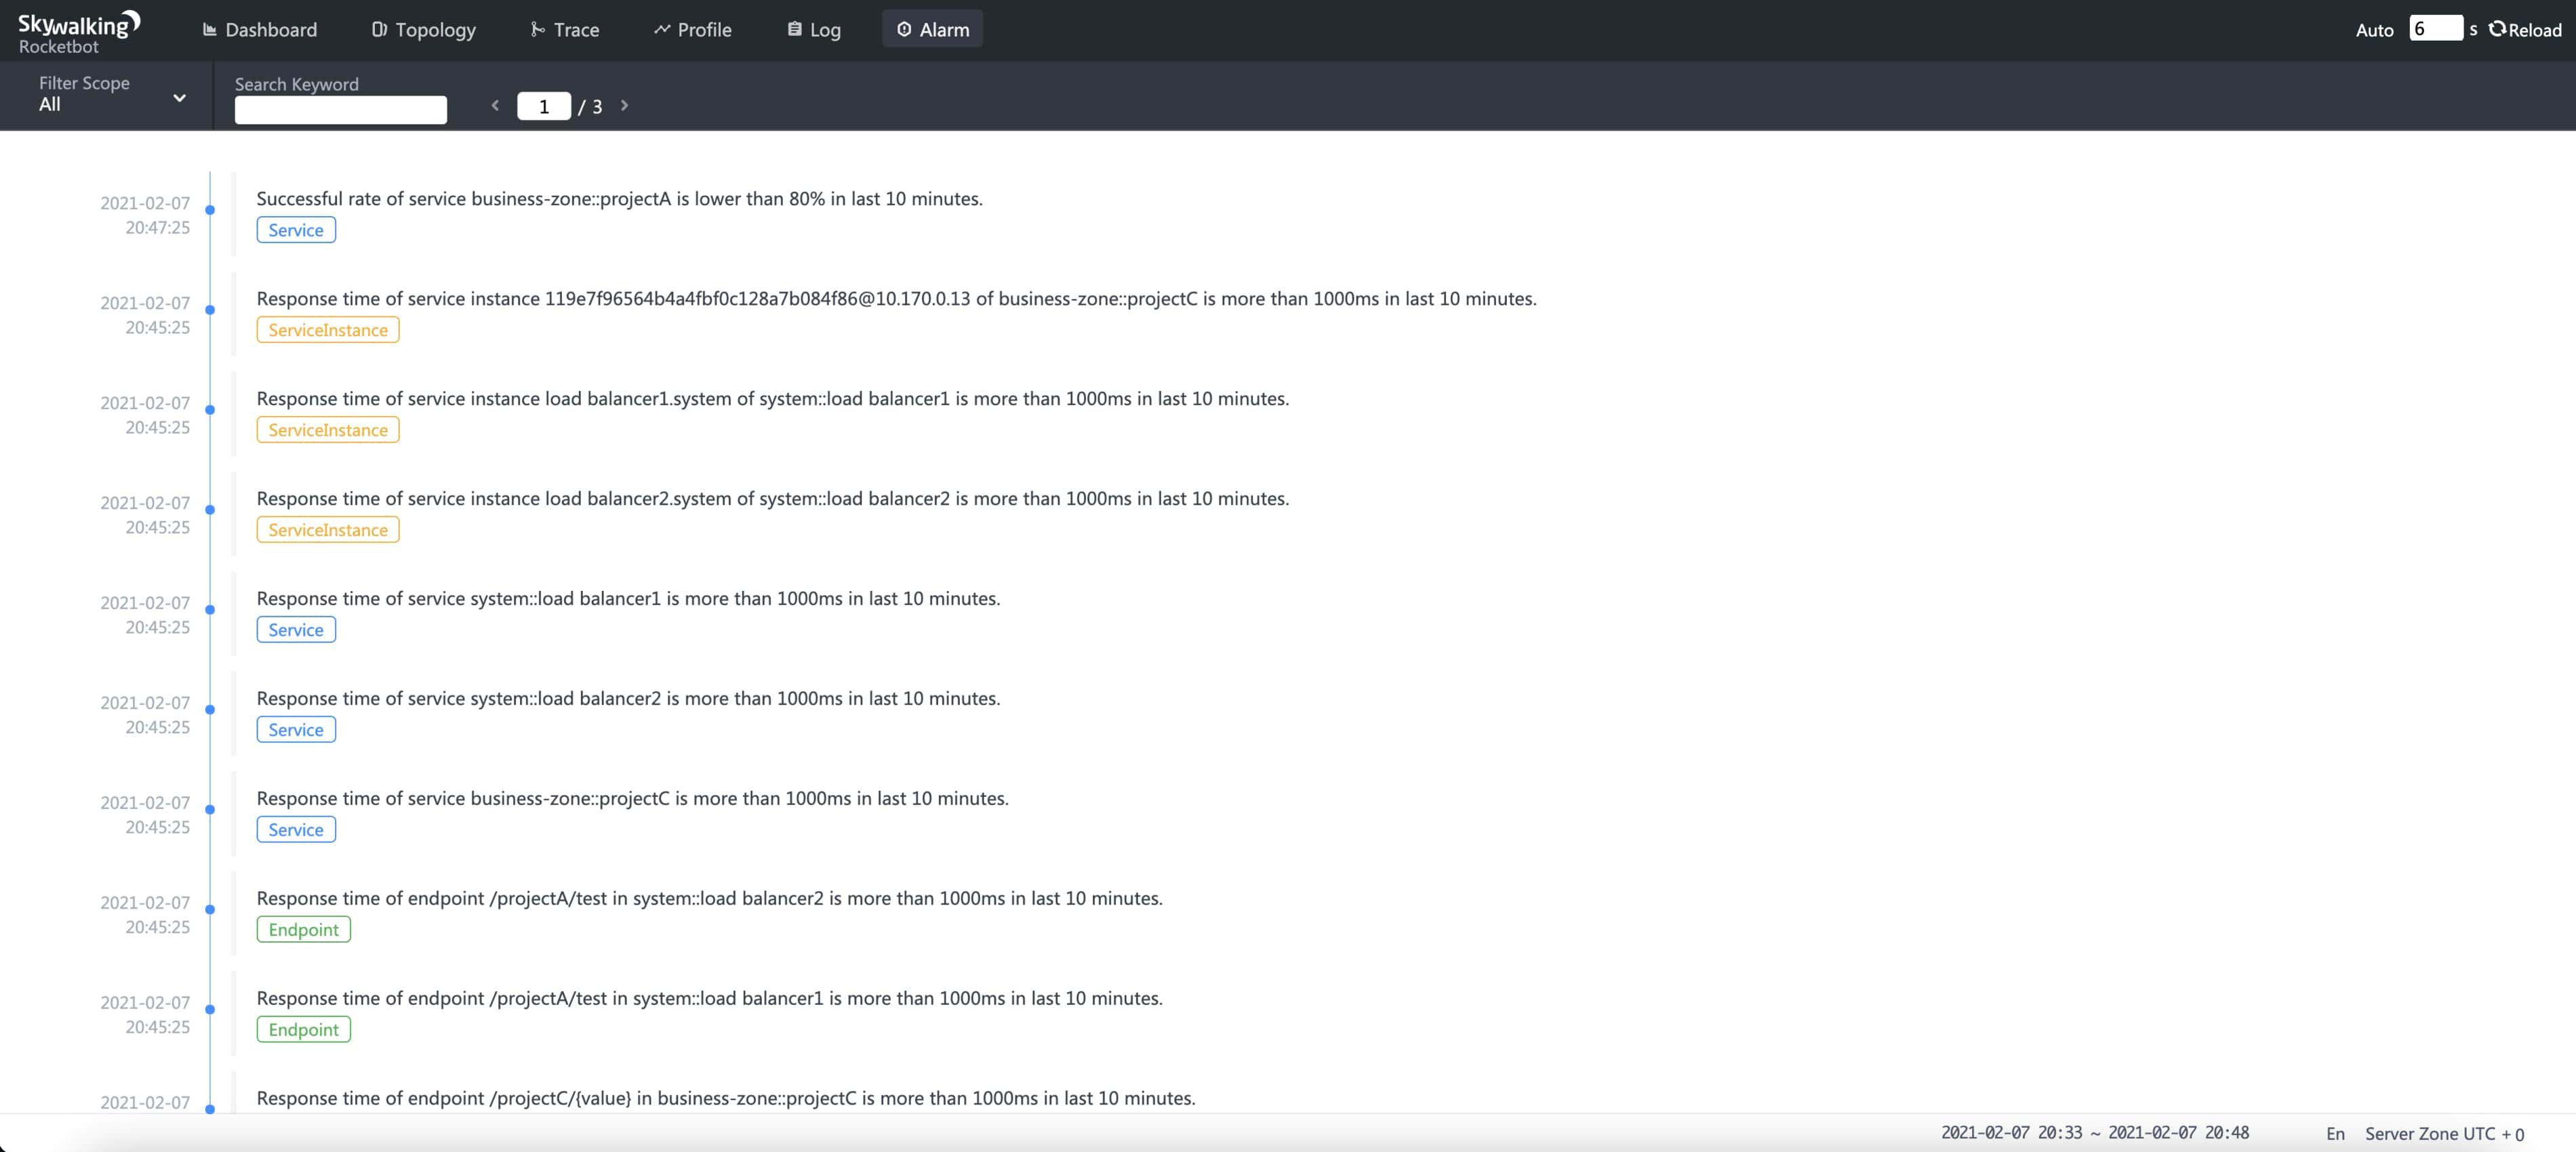Click Endpoint tag on load balancer2 alarm

point(303,929)
